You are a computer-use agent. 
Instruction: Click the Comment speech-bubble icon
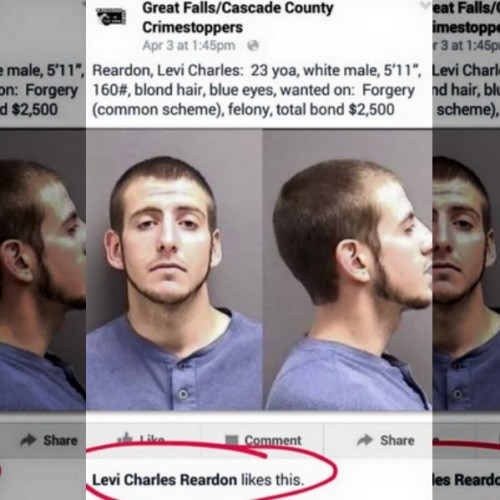click(x=232, y=440)
